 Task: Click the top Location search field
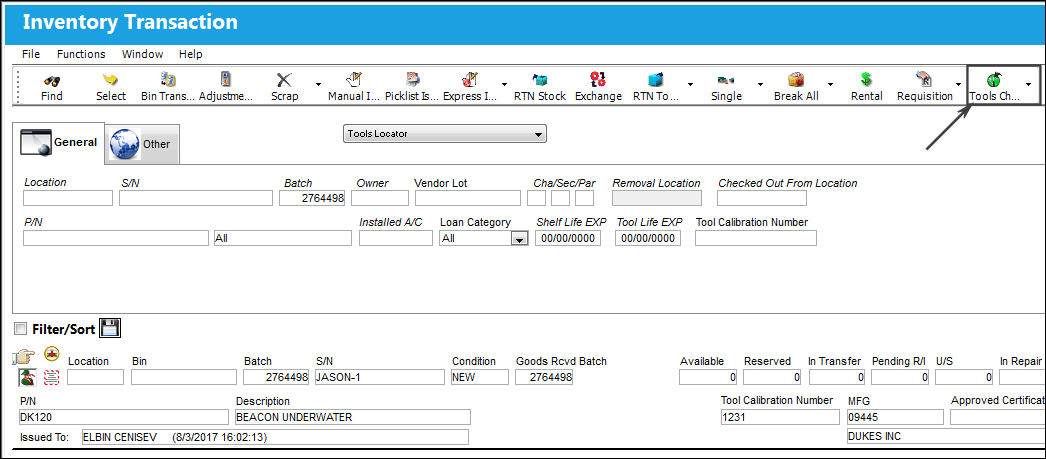click(x=68, y=198)
